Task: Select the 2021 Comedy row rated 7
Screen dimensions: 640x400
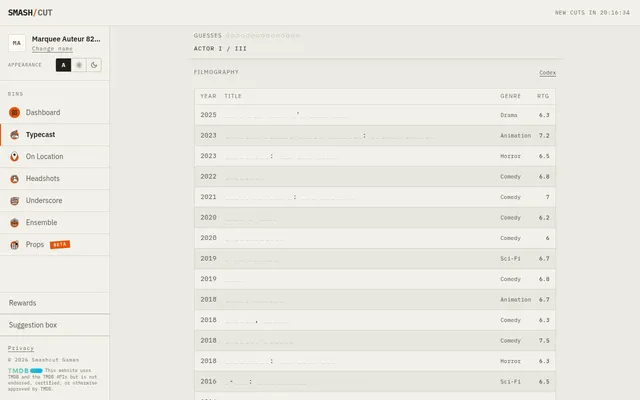Action: [x=375, y=197]
